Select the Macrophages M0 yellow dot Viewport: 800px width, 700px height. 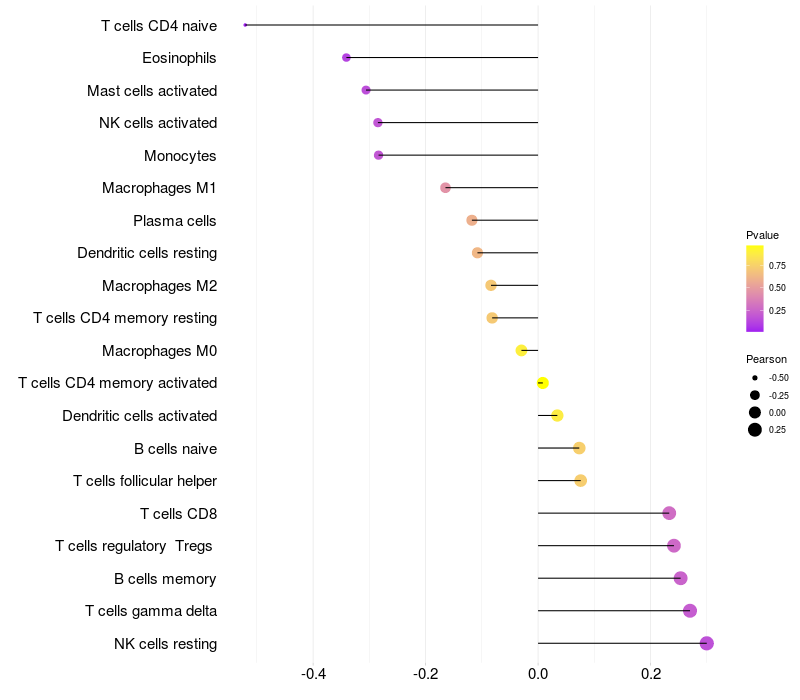(521, 351)
